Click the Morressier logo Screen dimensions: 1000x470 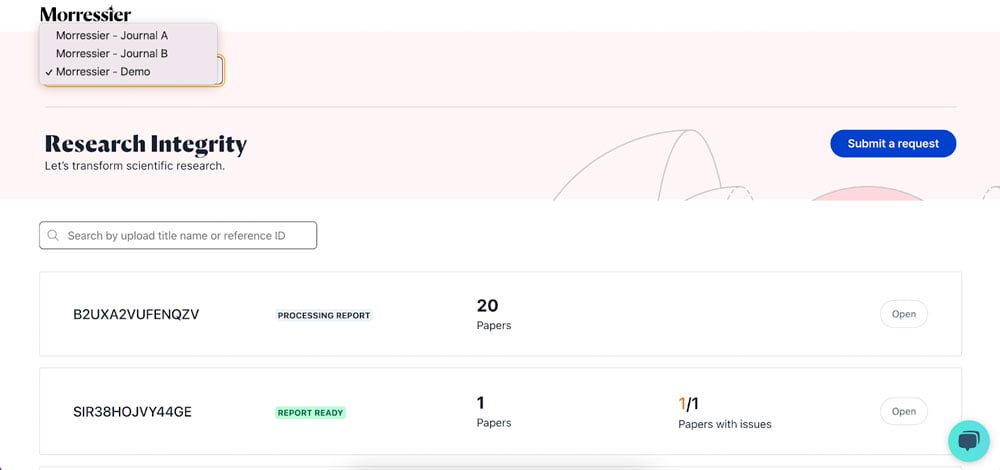point(85,13)
